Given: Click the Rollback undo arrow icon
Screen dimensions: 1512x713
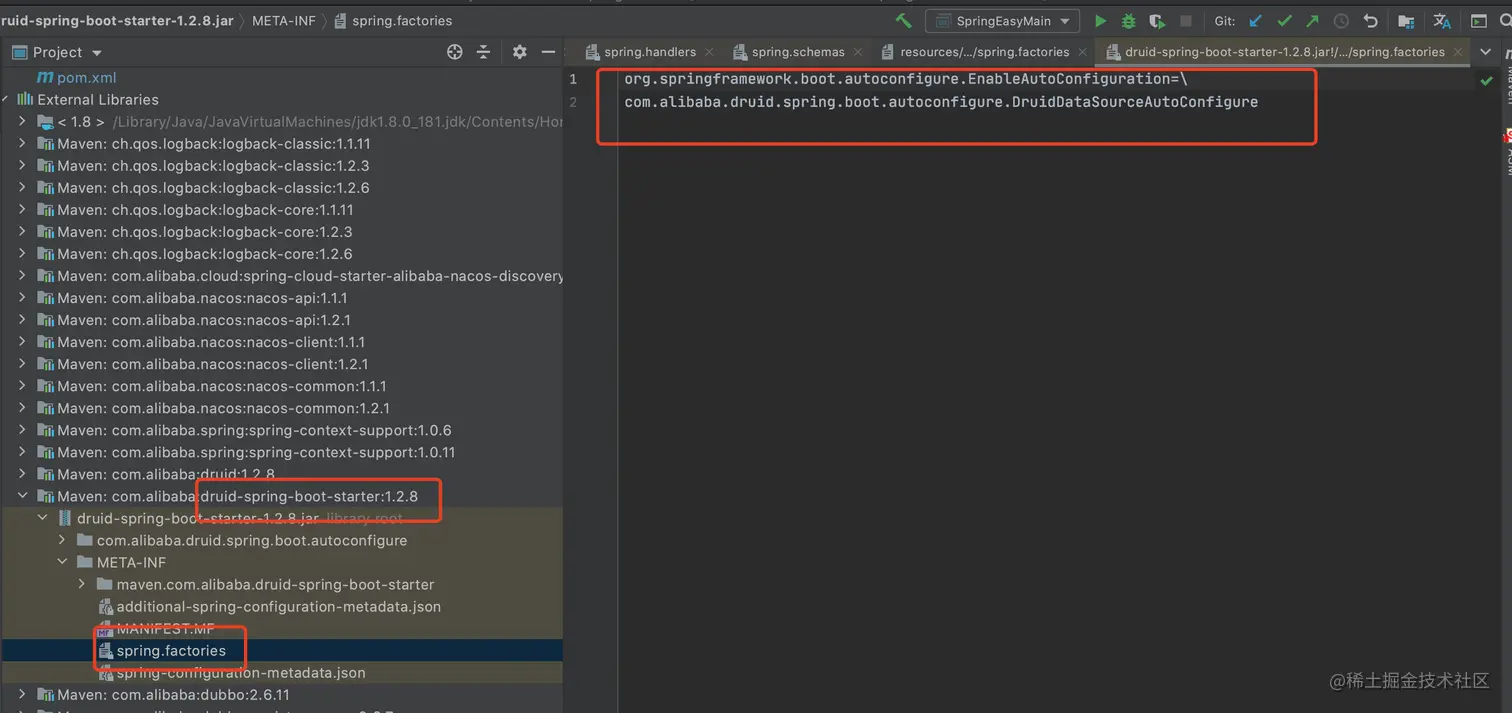Looking at the screenshot, I should tap(1370, 21).
